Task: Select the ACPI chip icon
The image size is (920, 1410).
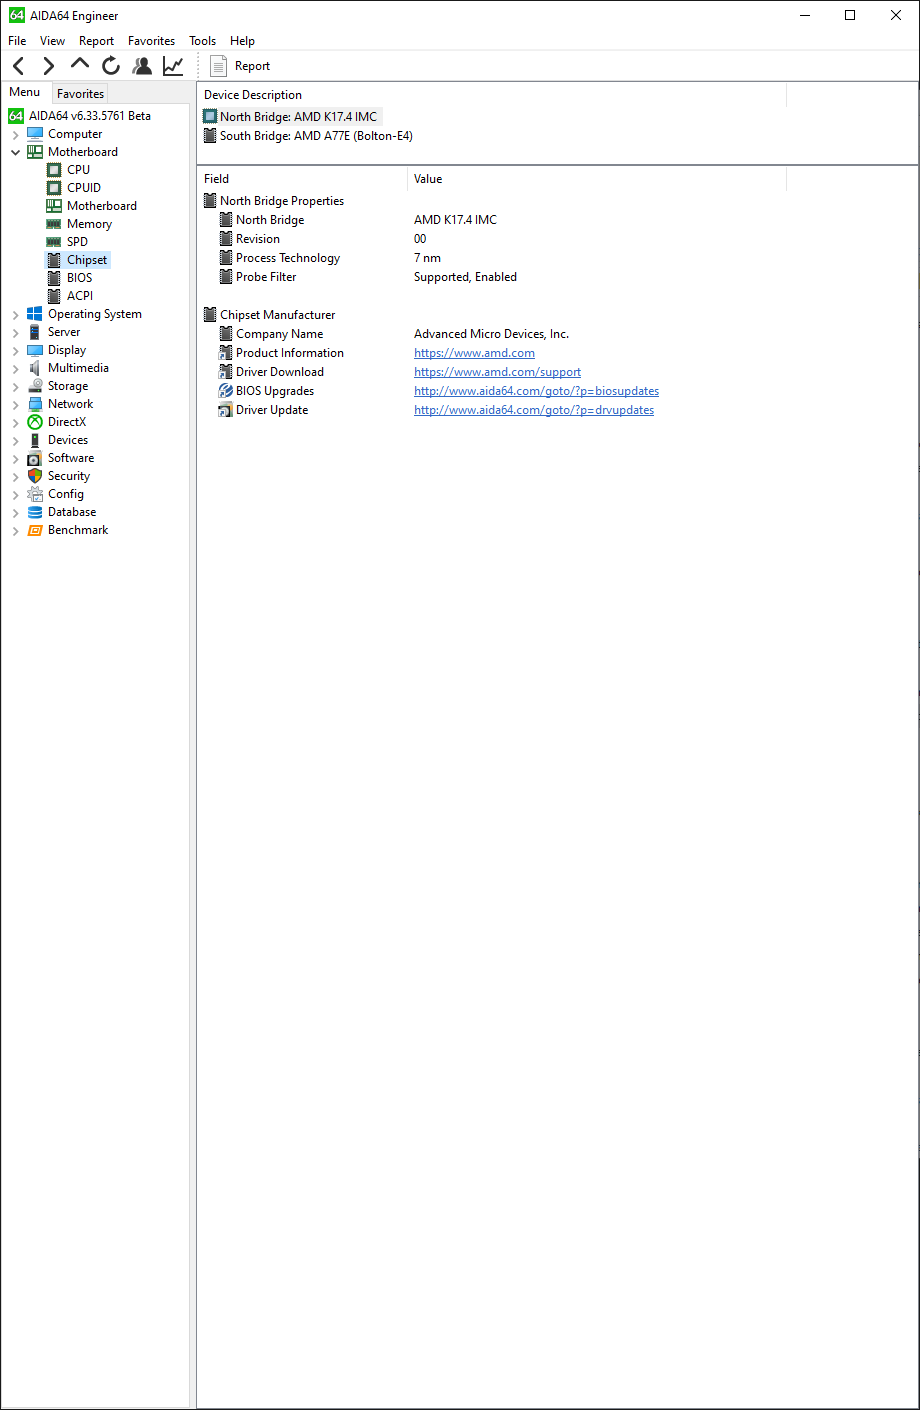Action: 54,296
